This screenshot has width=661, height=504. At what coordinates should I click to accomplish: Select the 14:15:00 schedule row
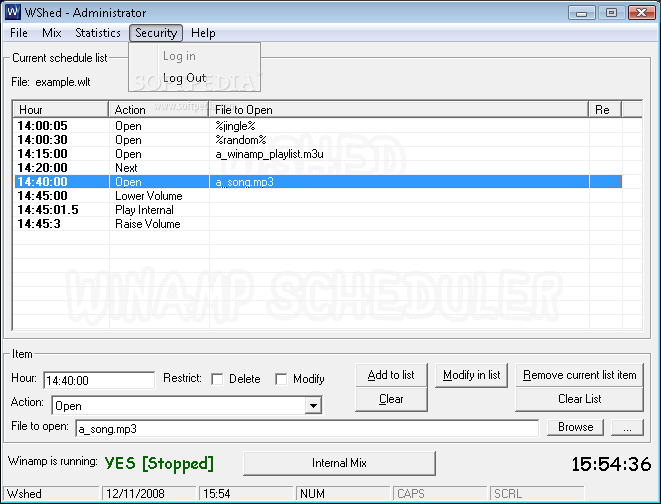[318, 153]
